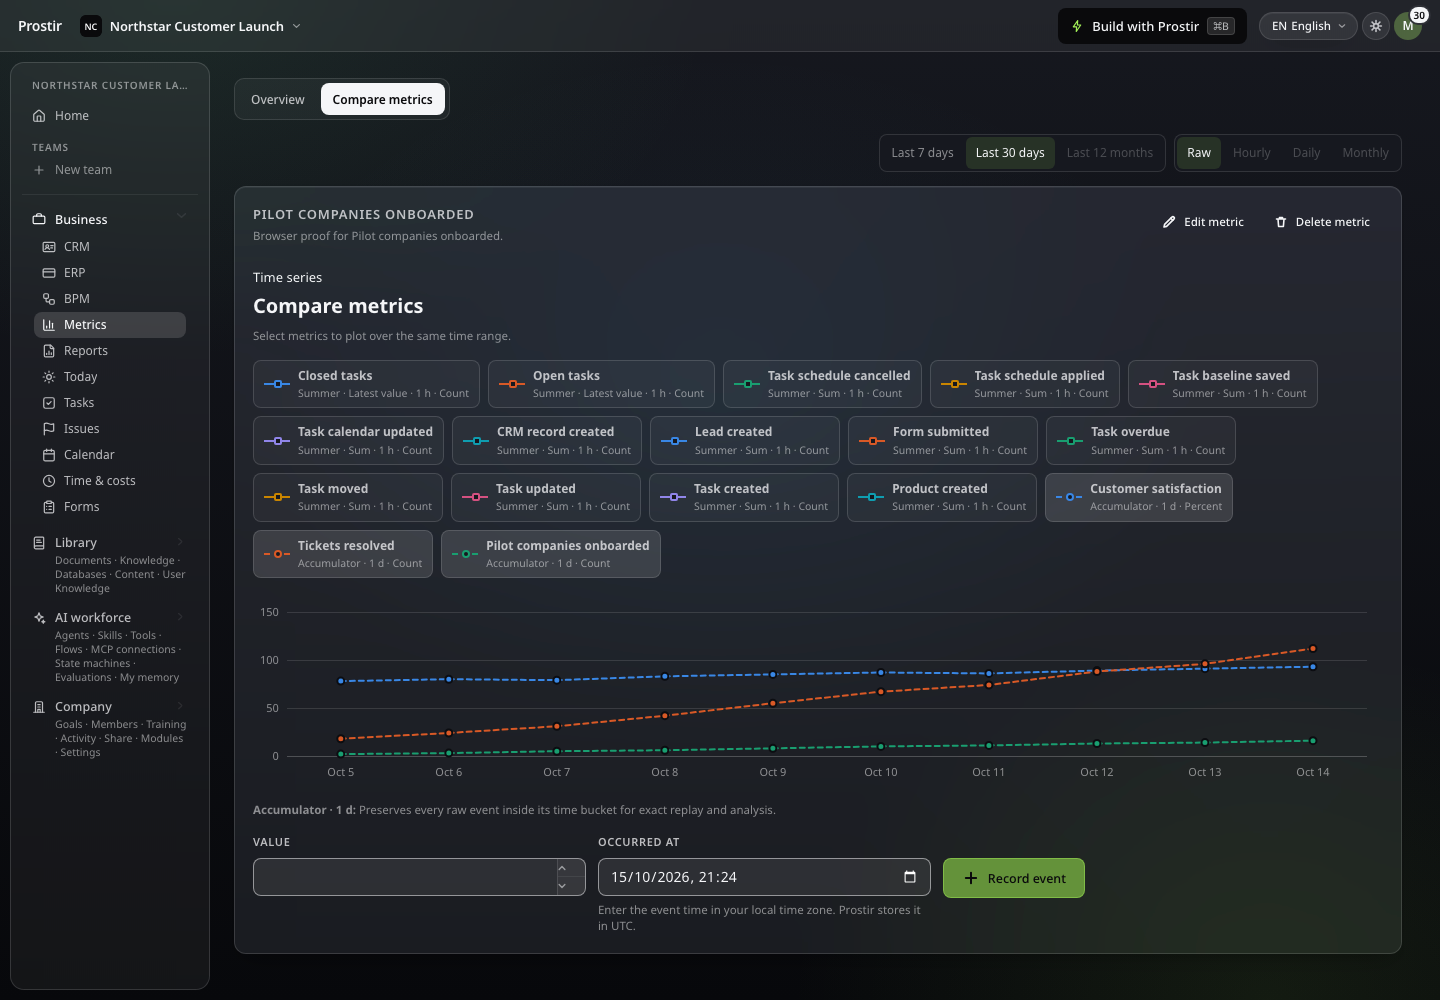Toggle the Closed tasks metric chip
Image resolution: width=1440 pixels, height=1000 pixels.
[366, 384]
